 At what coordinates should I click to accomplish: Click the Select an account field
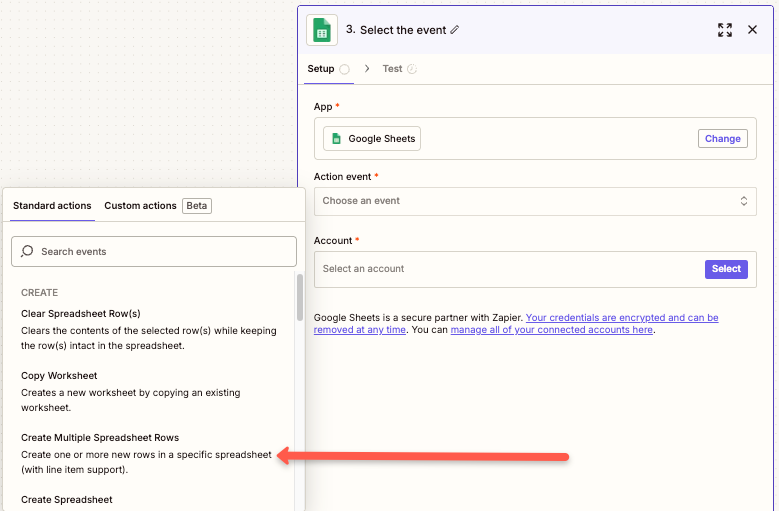click(535, 269)
